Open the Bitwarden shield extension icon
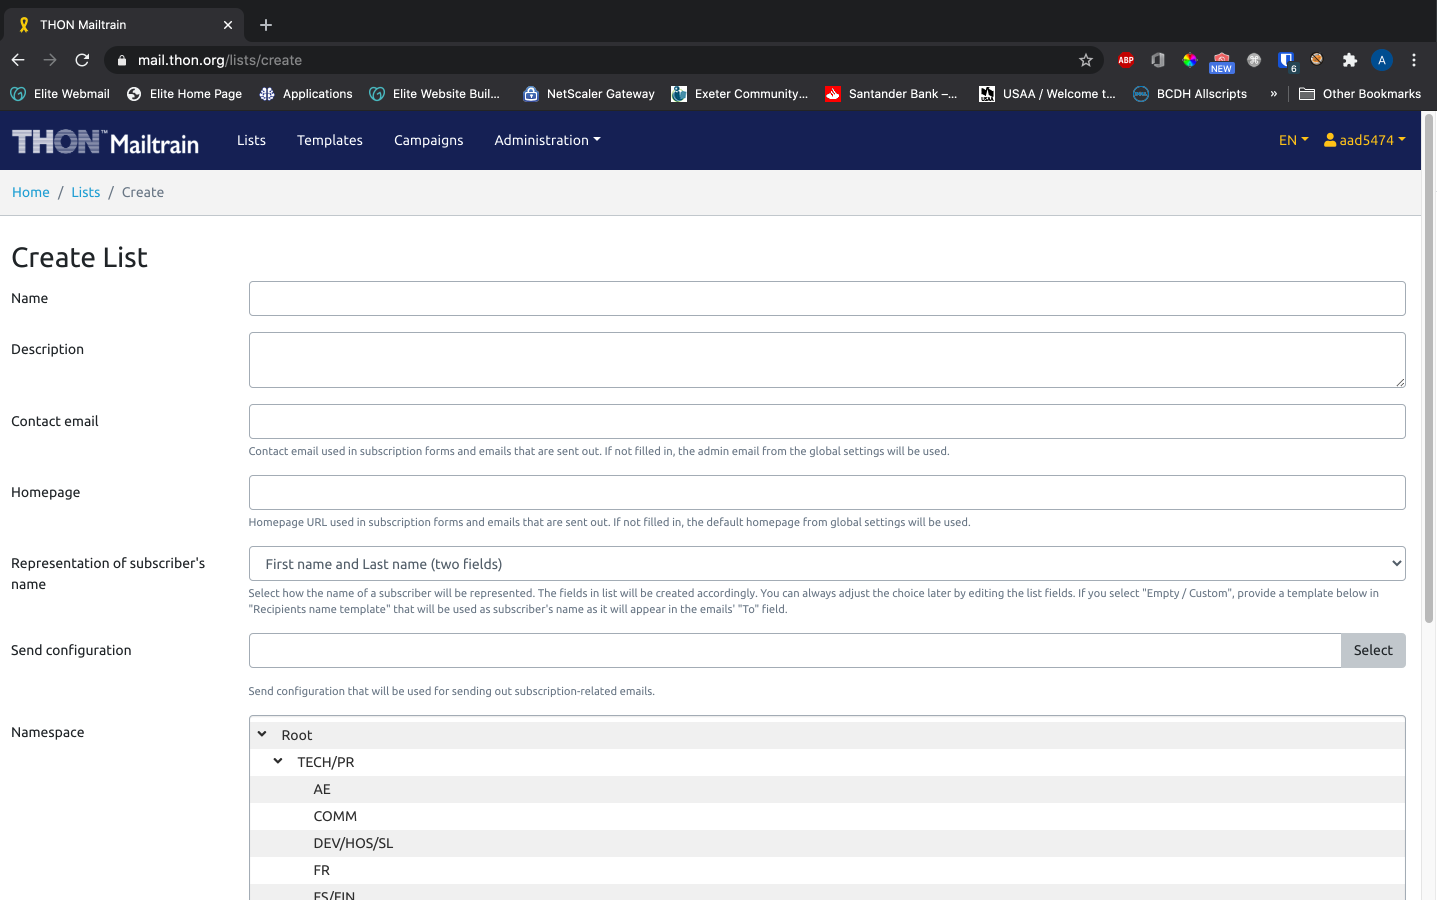The image size is (1437, 908). [1286, 60]
